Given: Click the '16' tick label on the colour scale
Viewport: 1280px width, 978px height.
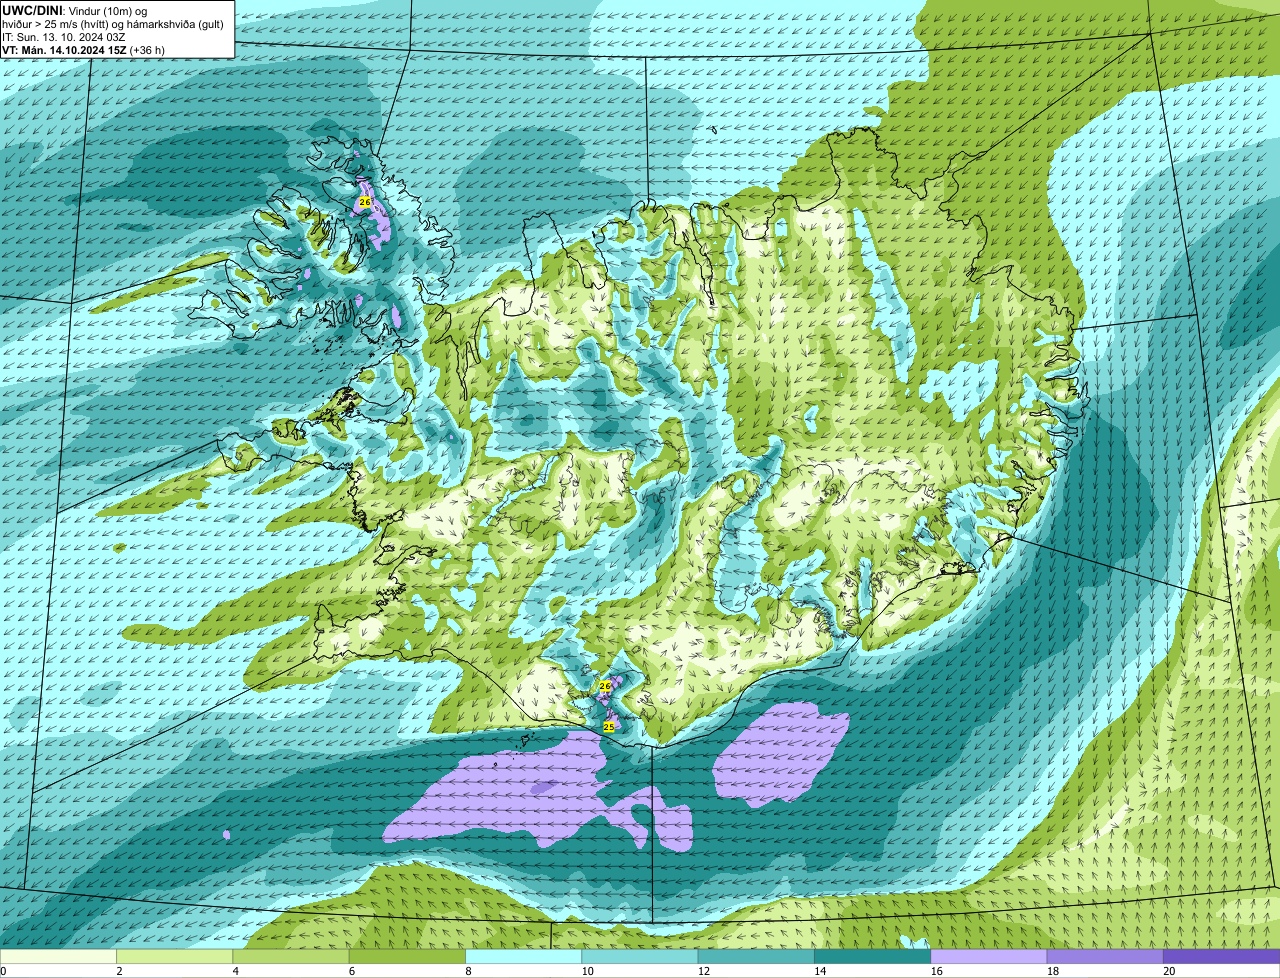Looking at the screenshot, I should coord(936,971).
